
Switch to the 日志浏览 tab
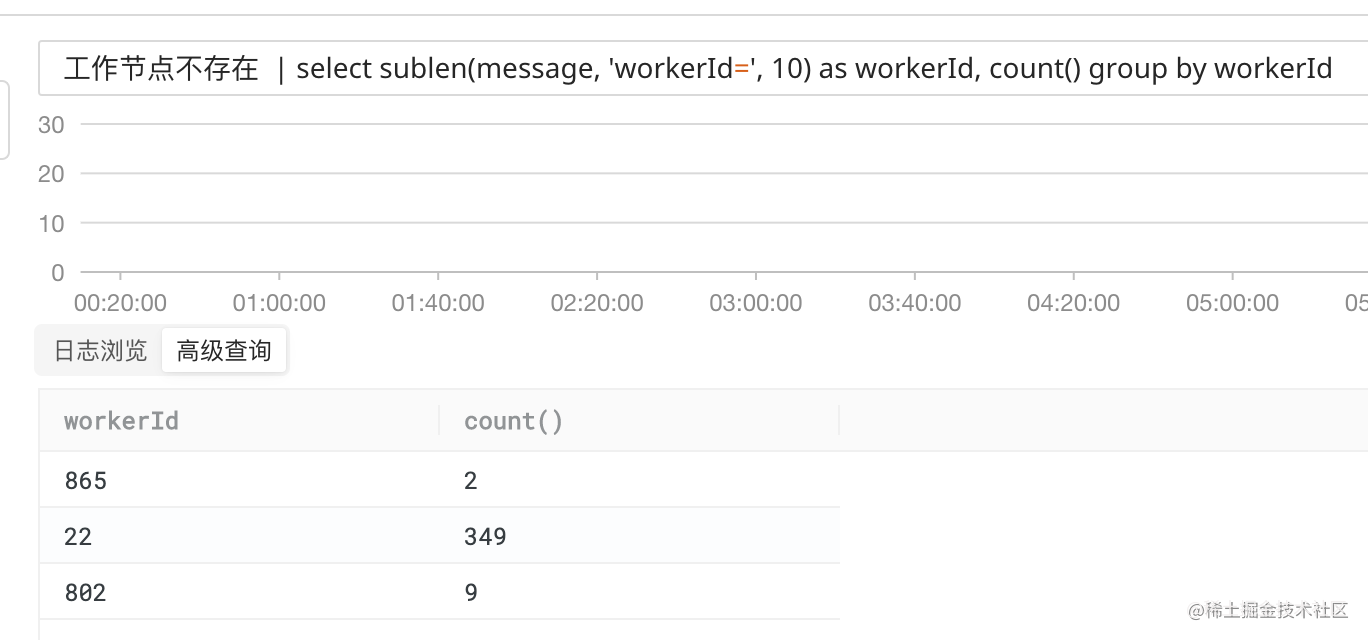tap(100, 351)
